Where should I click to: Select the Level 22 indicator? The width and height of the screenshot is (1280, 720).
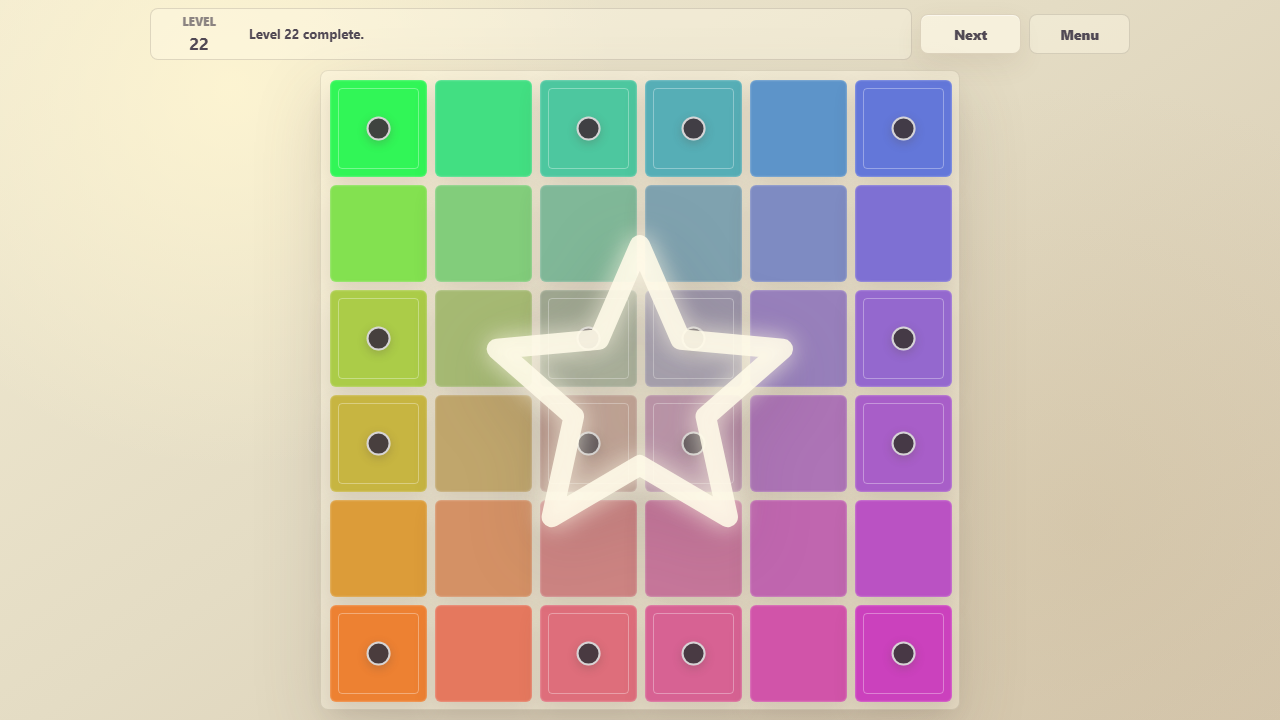[x=199, y=34]
